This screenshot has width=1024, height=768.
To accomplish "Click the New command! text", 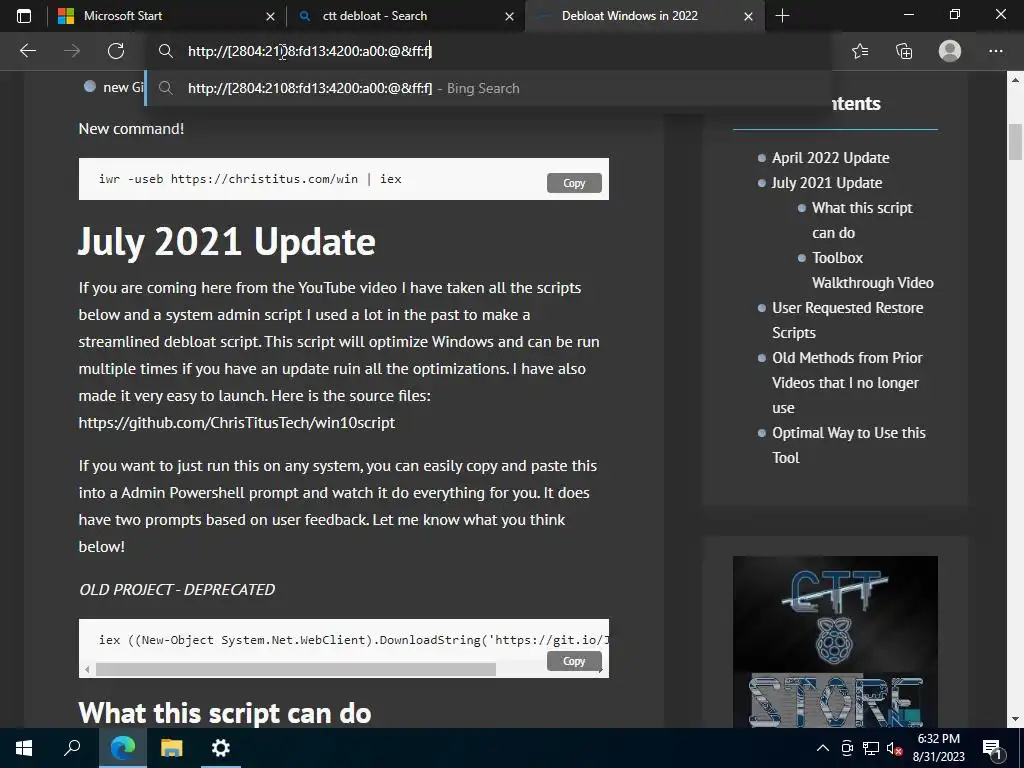I will 131,129.
